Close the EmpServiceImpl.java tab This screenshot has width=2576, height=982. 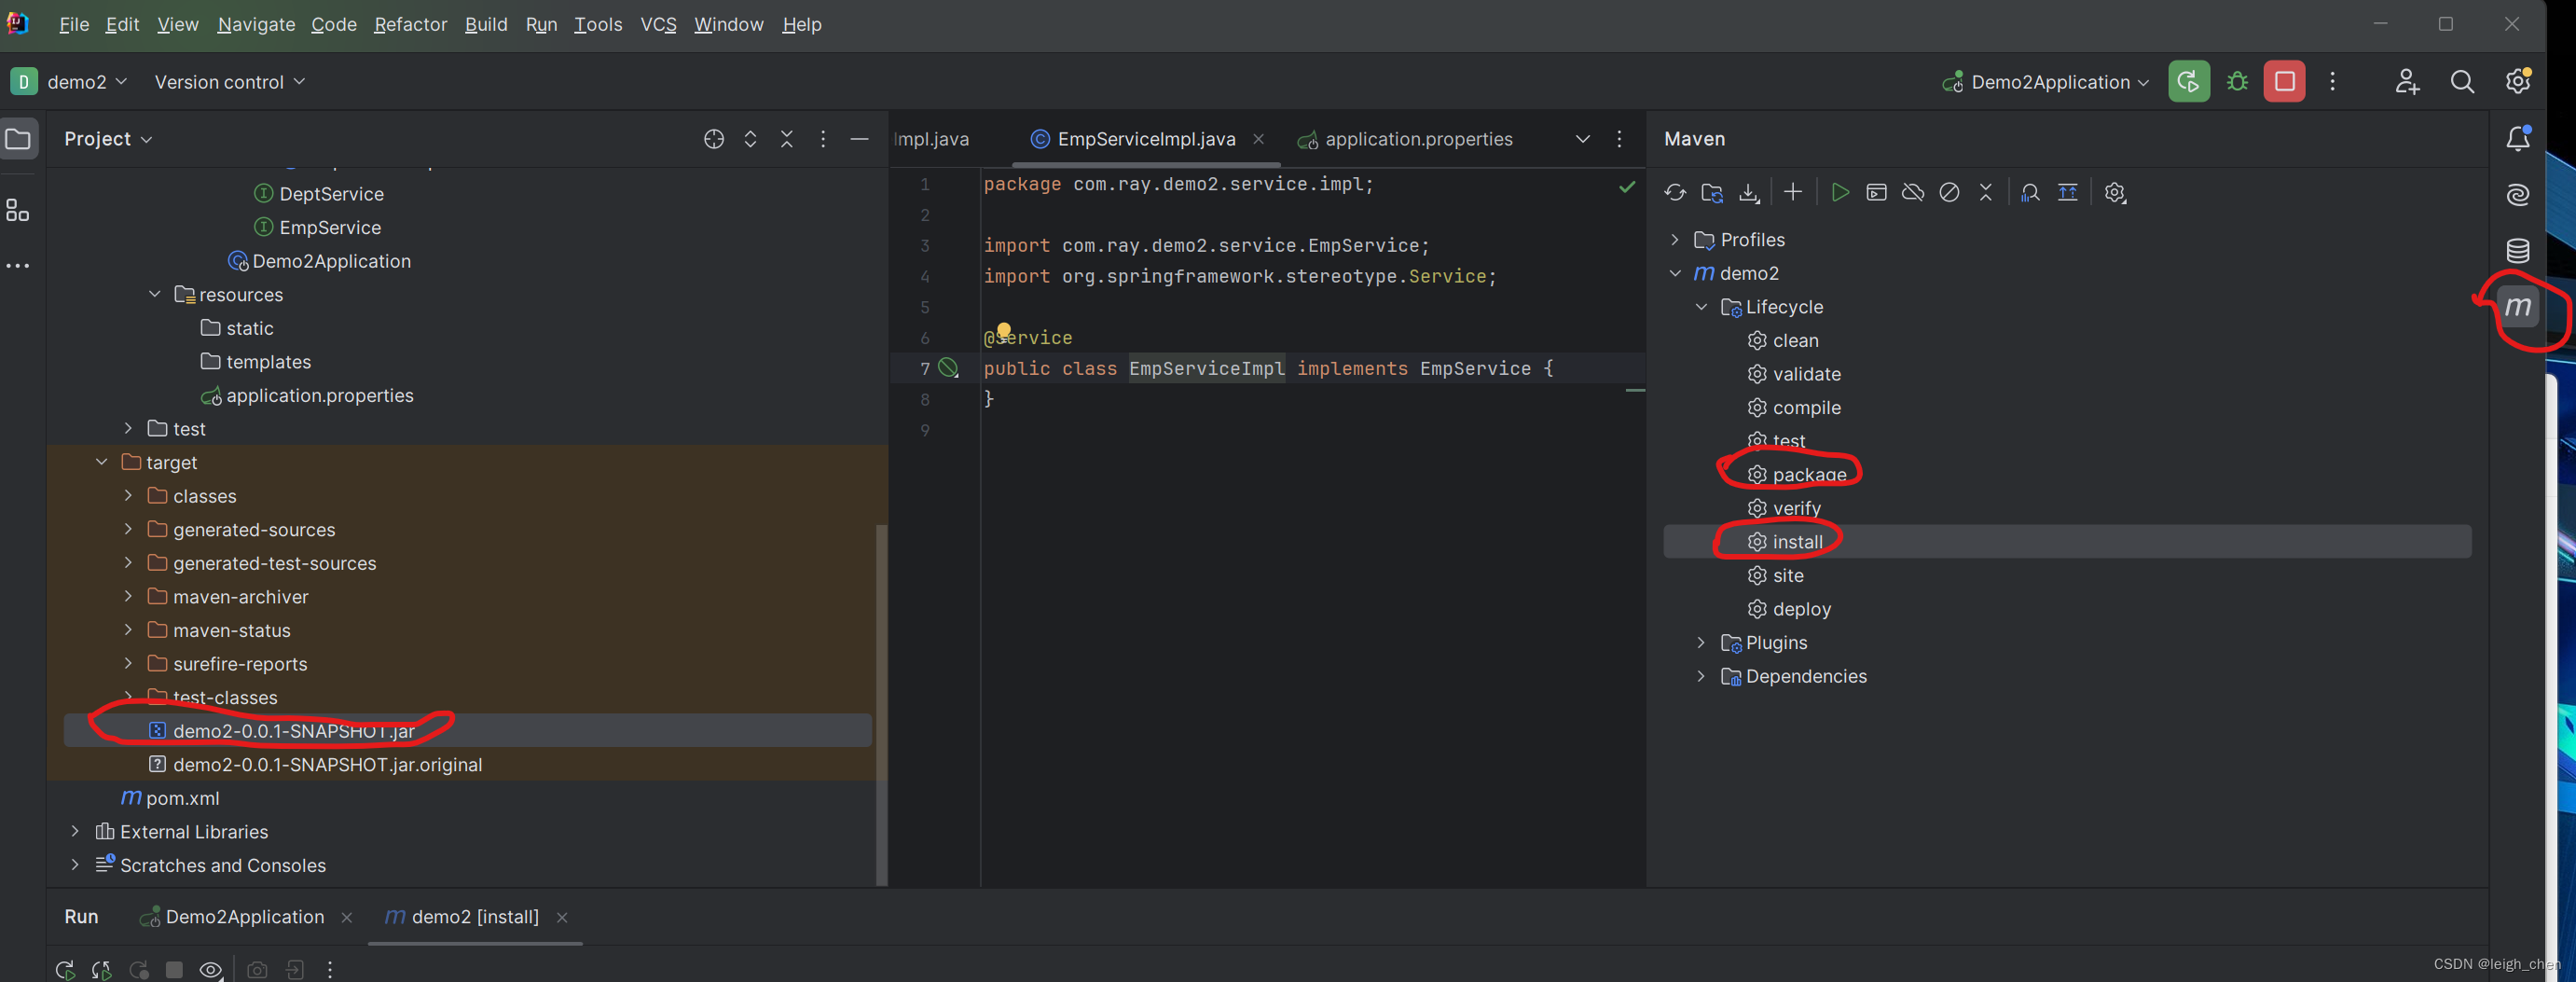(1258, 139)
